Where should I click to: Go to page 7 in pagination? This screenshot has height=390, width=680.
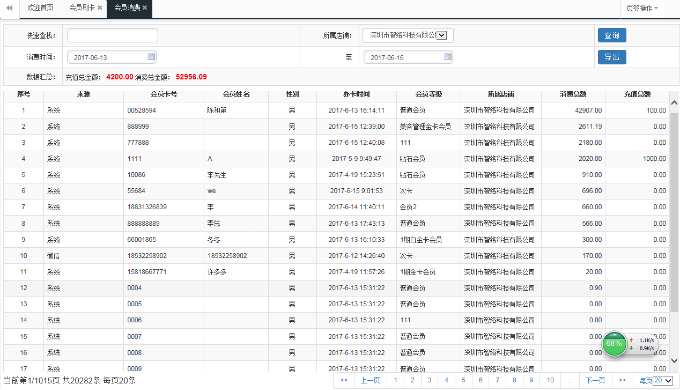(497, 380)
